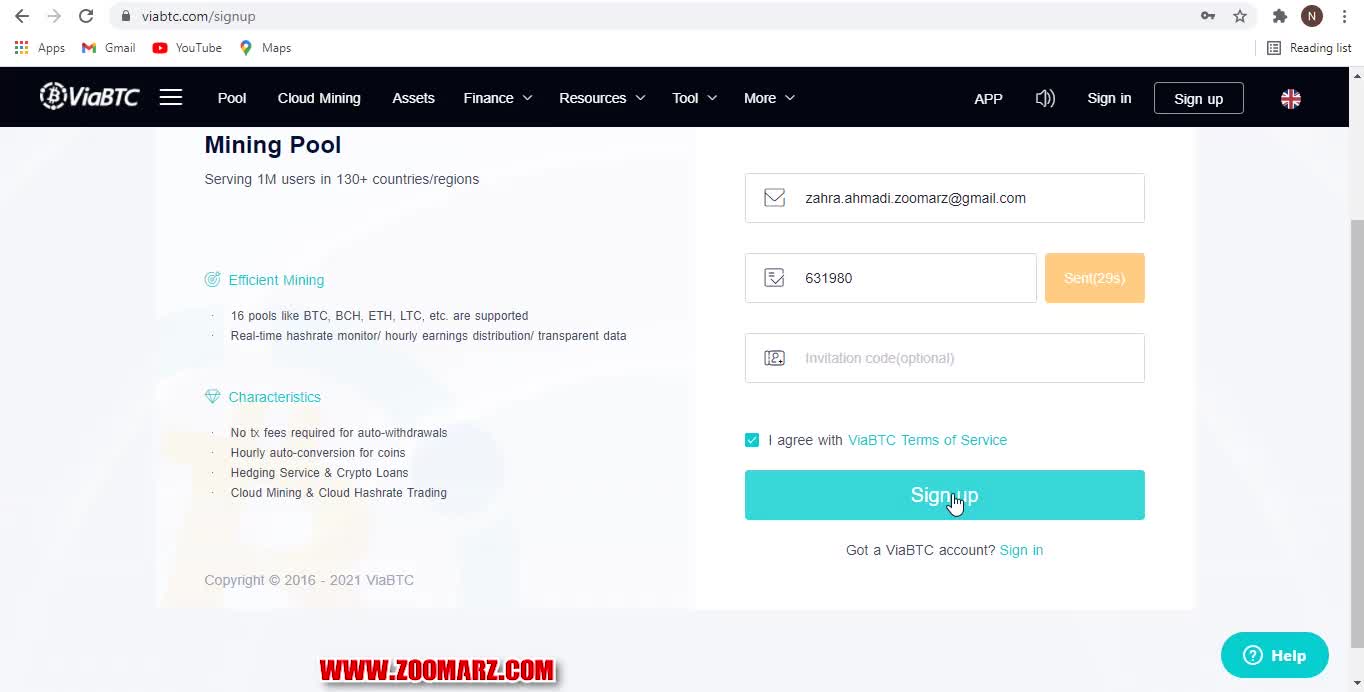This screenshot has width=1364, height=692.
Task: Click the ViaBTC logo
Action: coord(89,96)
